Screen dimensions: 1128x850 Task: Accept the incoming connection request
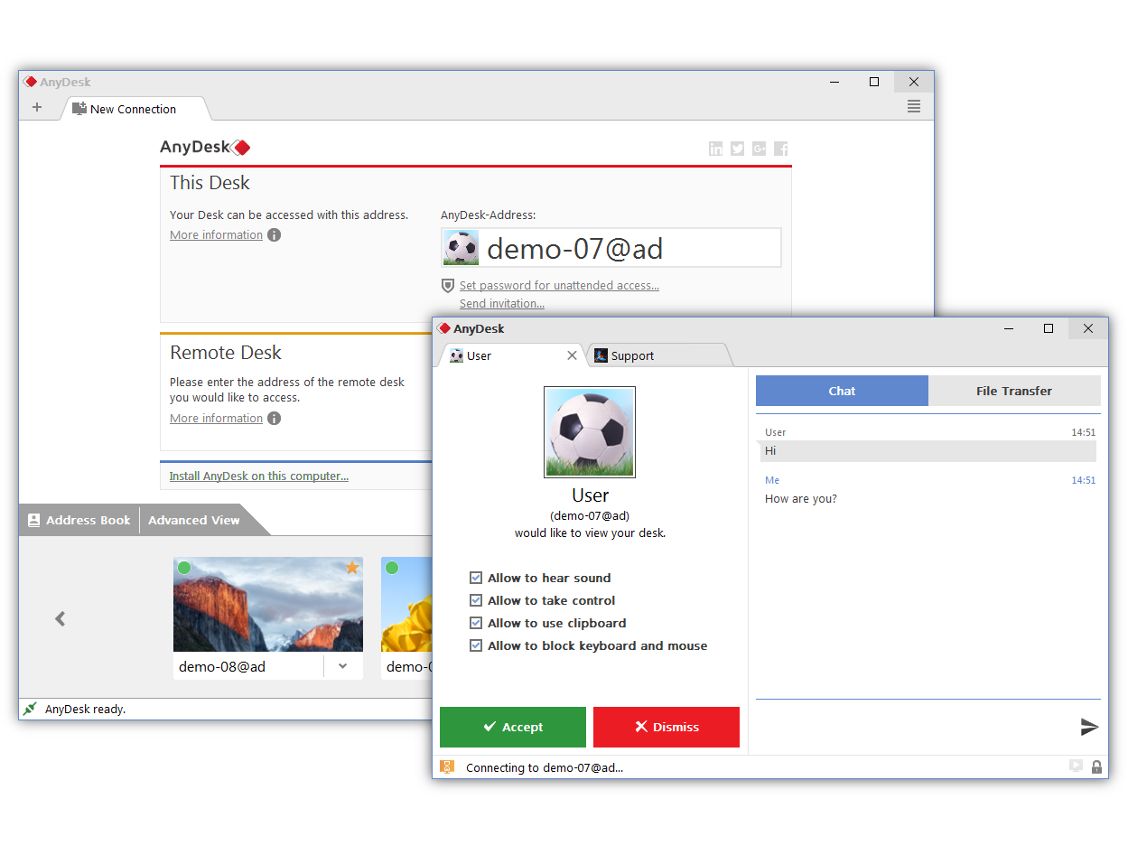coord(512,727)
